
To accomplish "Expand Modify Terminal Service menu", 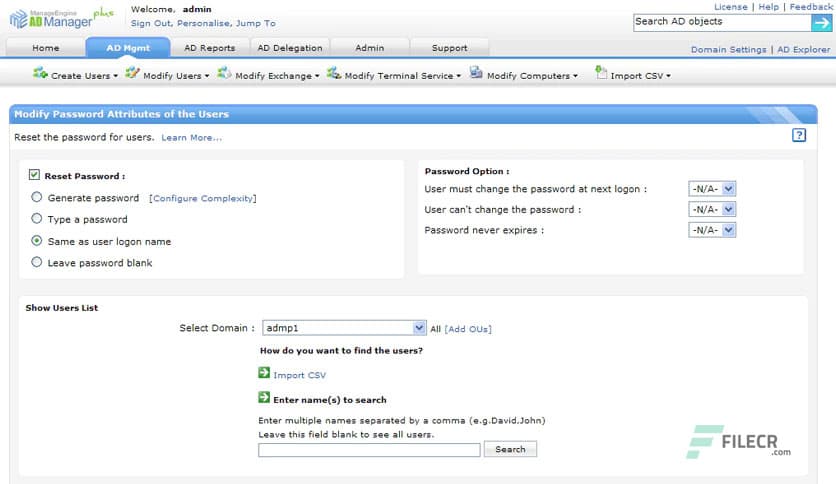I will tap(459, 76).
